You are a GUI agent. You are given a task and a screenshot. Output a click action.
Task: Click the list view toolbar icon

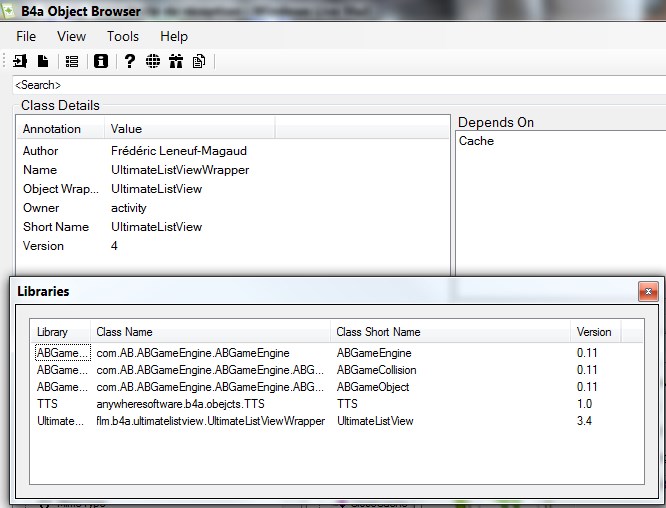click(x=72, y=62)
